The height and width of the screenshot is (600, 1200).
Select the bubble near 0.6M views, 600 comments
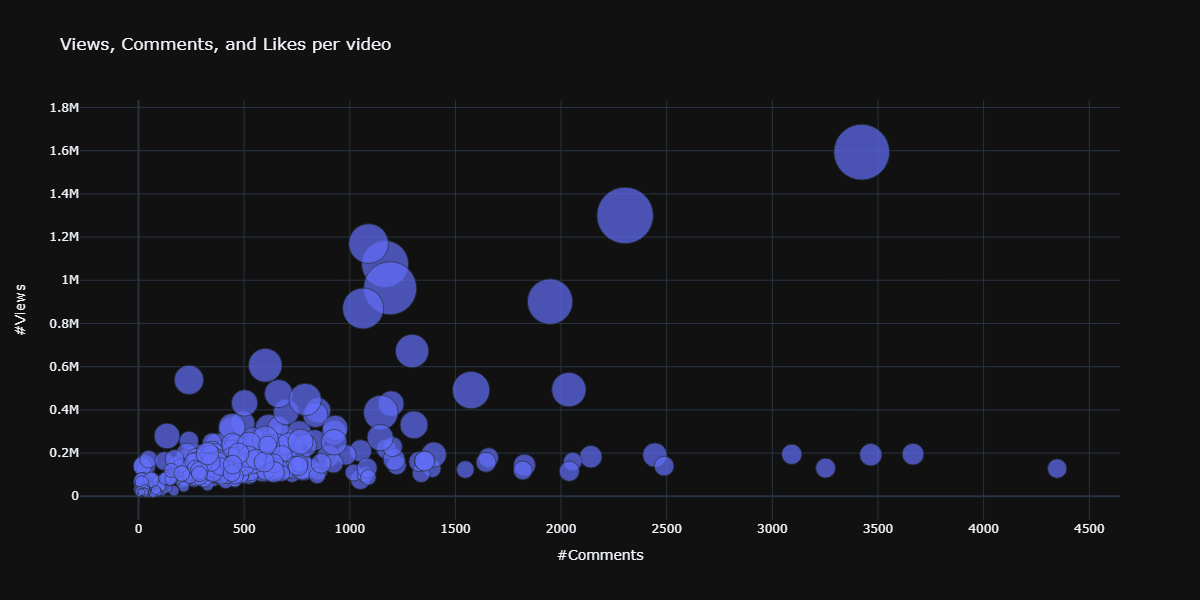(265, 365)
